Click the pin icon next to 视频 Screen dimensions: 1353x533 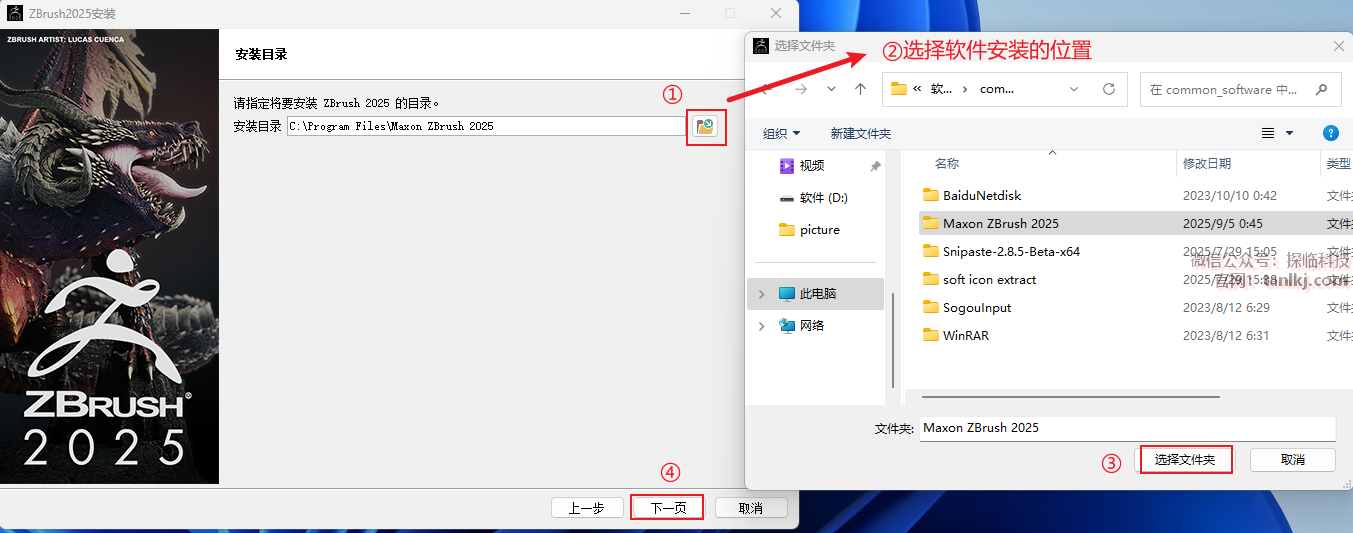[x=875, y=166]
